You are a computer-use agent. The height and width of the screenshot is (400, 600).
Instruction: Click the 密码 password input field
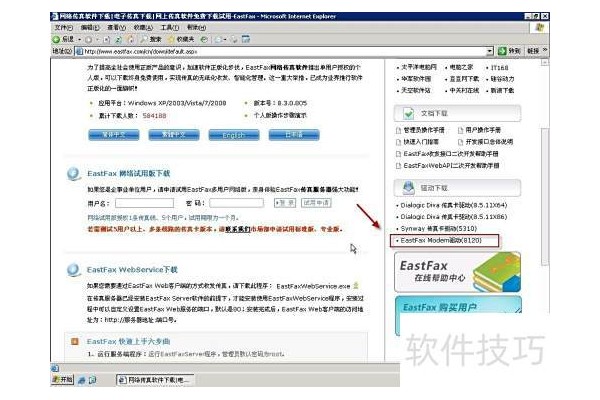click(236, 203)
